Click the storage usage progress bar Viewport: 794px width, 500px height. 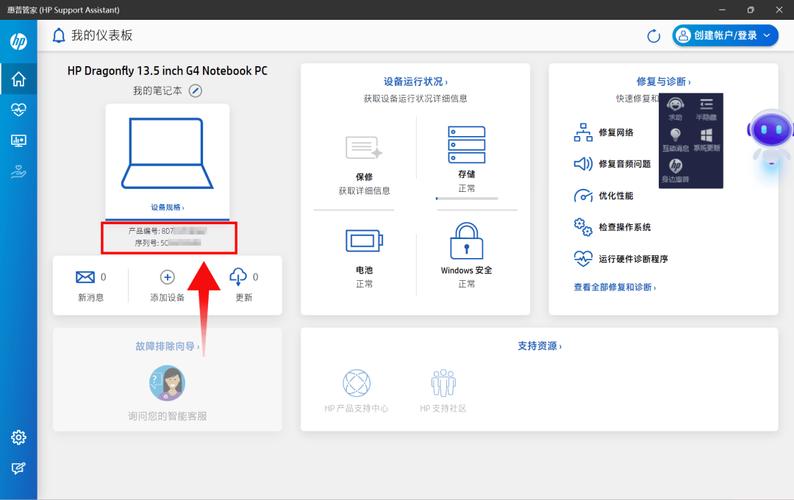[x=466, y=199]
